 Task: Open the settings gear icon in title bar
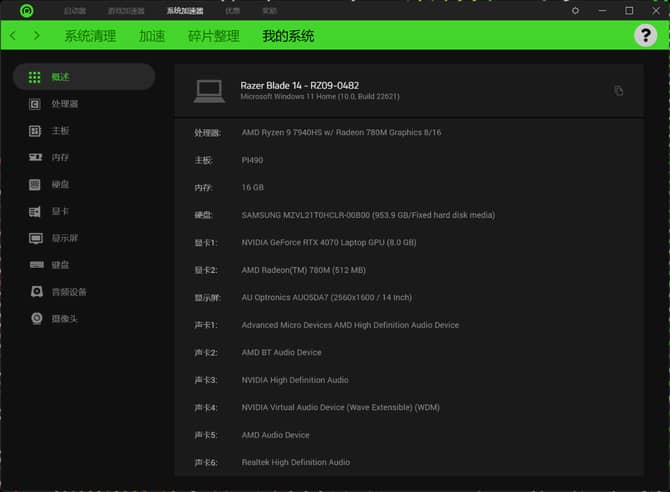[x=575, y=11]
